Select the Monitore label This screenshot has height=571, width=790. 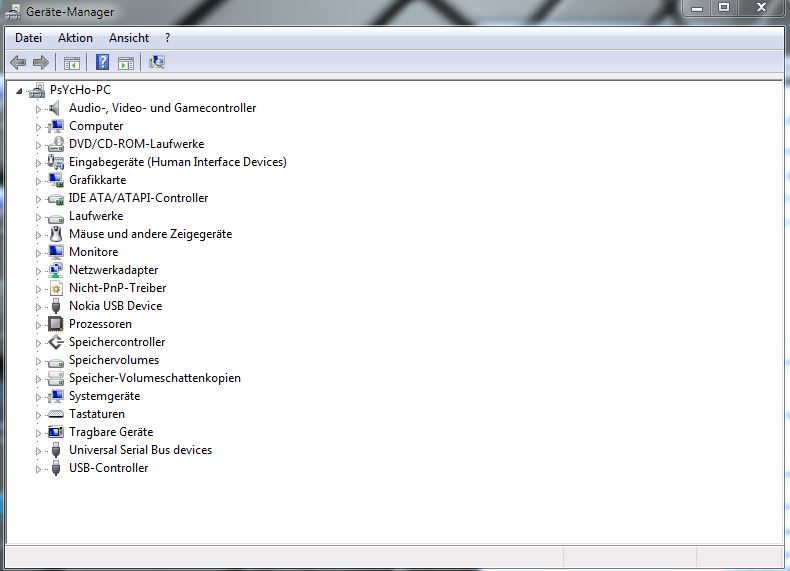[x=94, y=251]
